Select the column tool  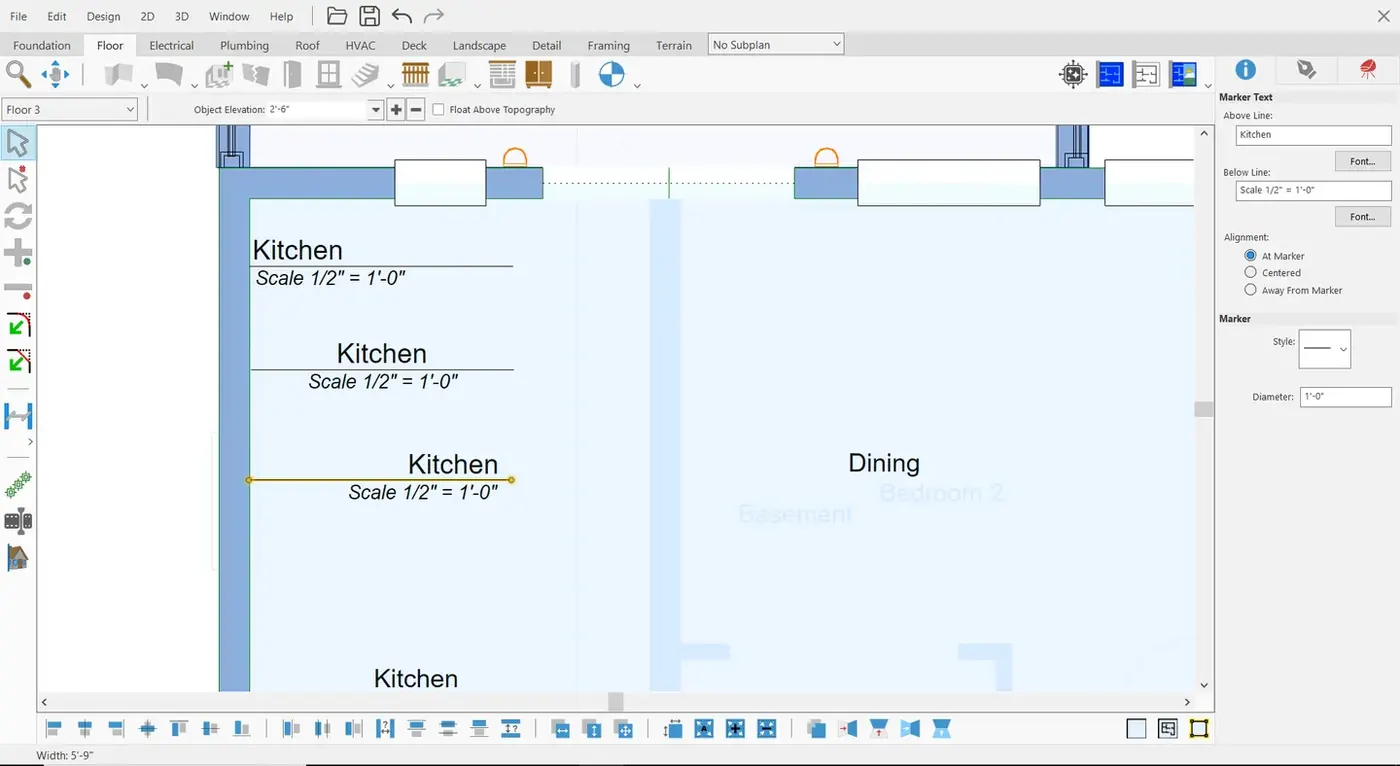click(x=575, y=74)
